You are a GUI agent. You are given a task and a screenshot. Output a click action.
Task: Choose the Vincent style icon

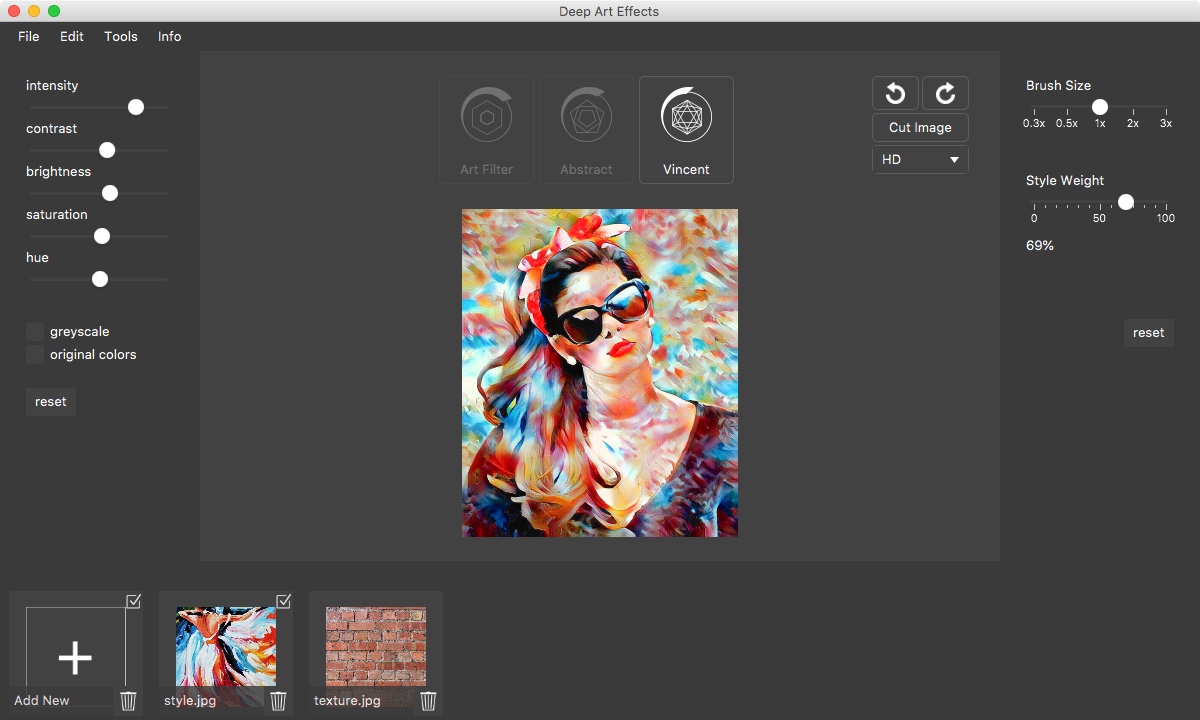point(686,130)
